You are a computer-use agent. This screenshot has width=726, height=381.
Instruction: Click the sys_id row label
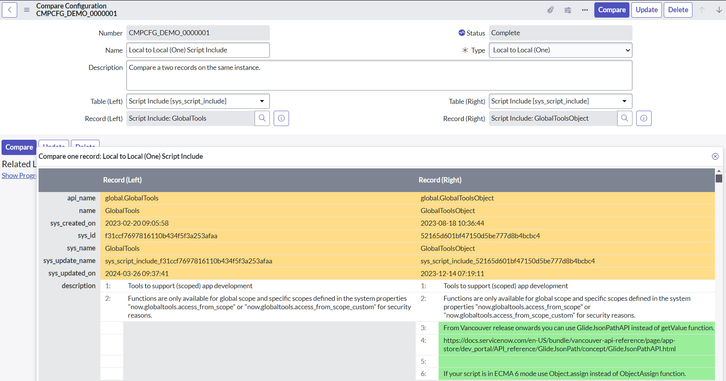click(x=87, y=236)
